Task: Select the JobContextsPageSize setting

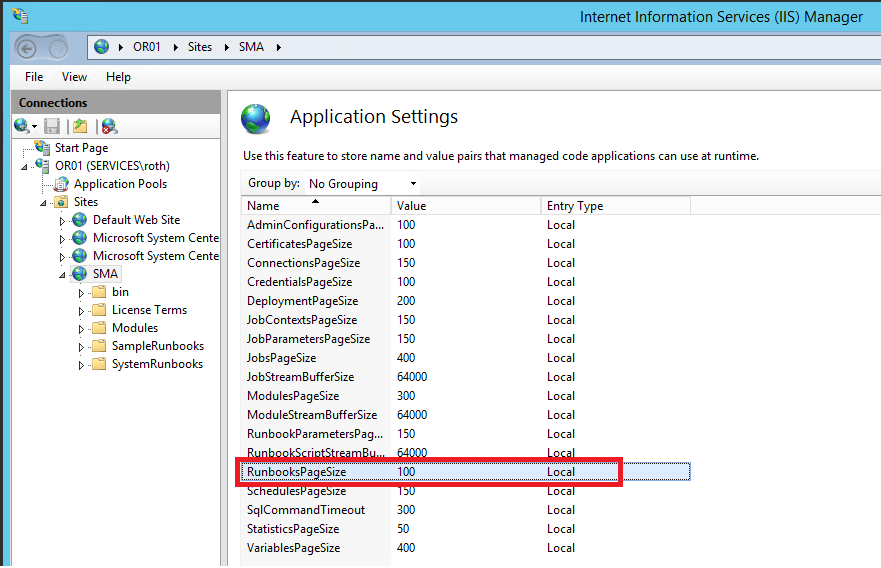Action: [x=466, y=320]
